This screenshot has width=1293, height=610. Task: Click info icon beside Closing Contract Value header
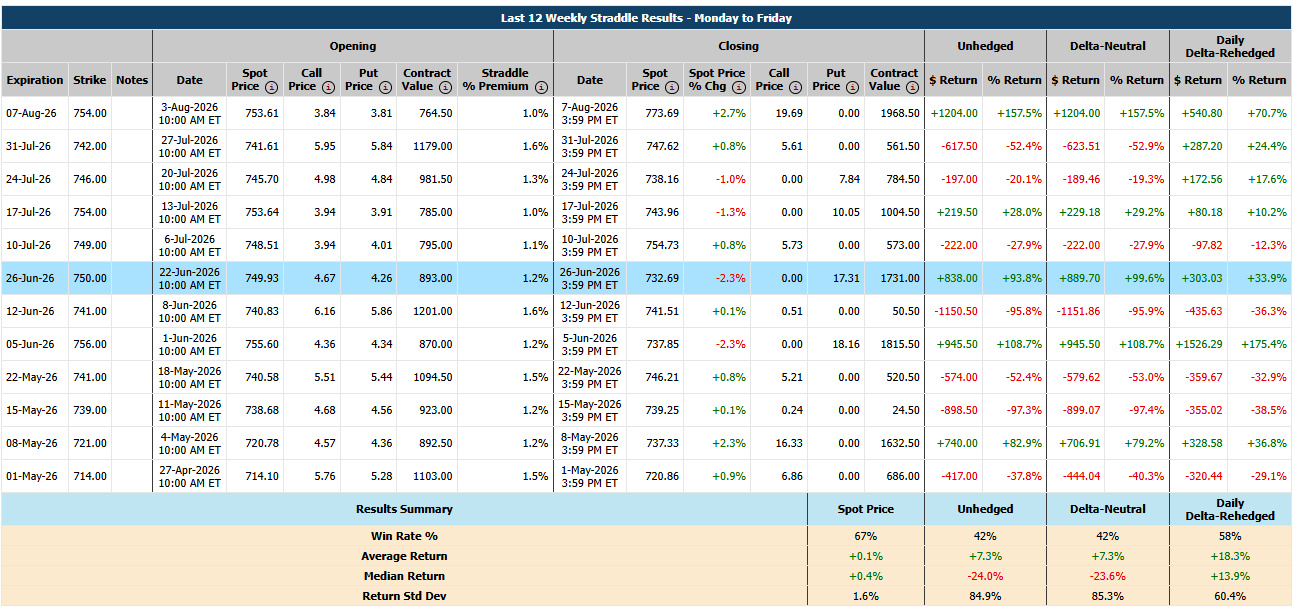click(x=912, y=87)
